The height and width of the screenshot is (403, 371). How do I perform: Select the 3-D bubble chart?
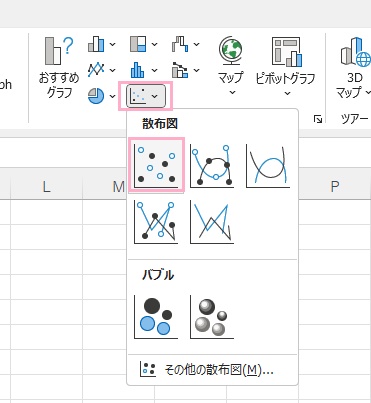pyautogui.click(x=212, y=317)
